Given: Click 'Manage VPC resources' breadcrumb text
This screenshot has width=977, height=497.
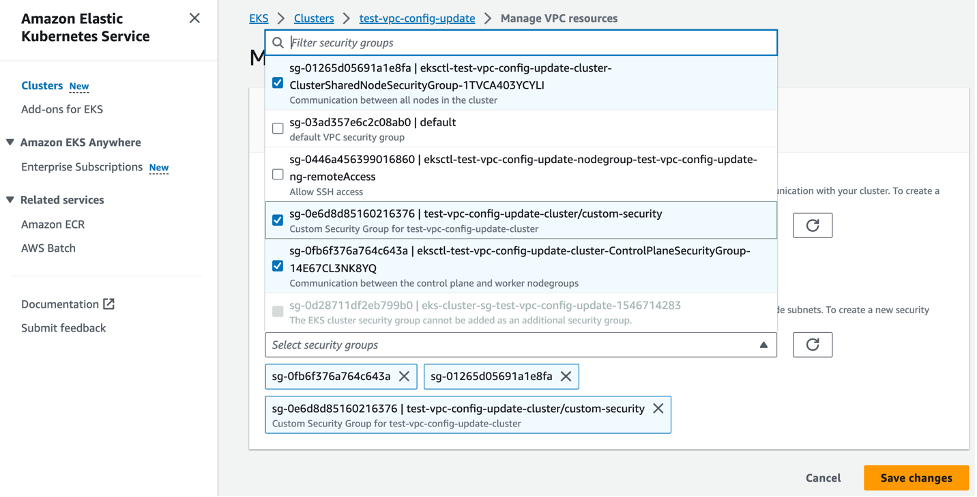Looking at the screenshot, I should (559, 18).
